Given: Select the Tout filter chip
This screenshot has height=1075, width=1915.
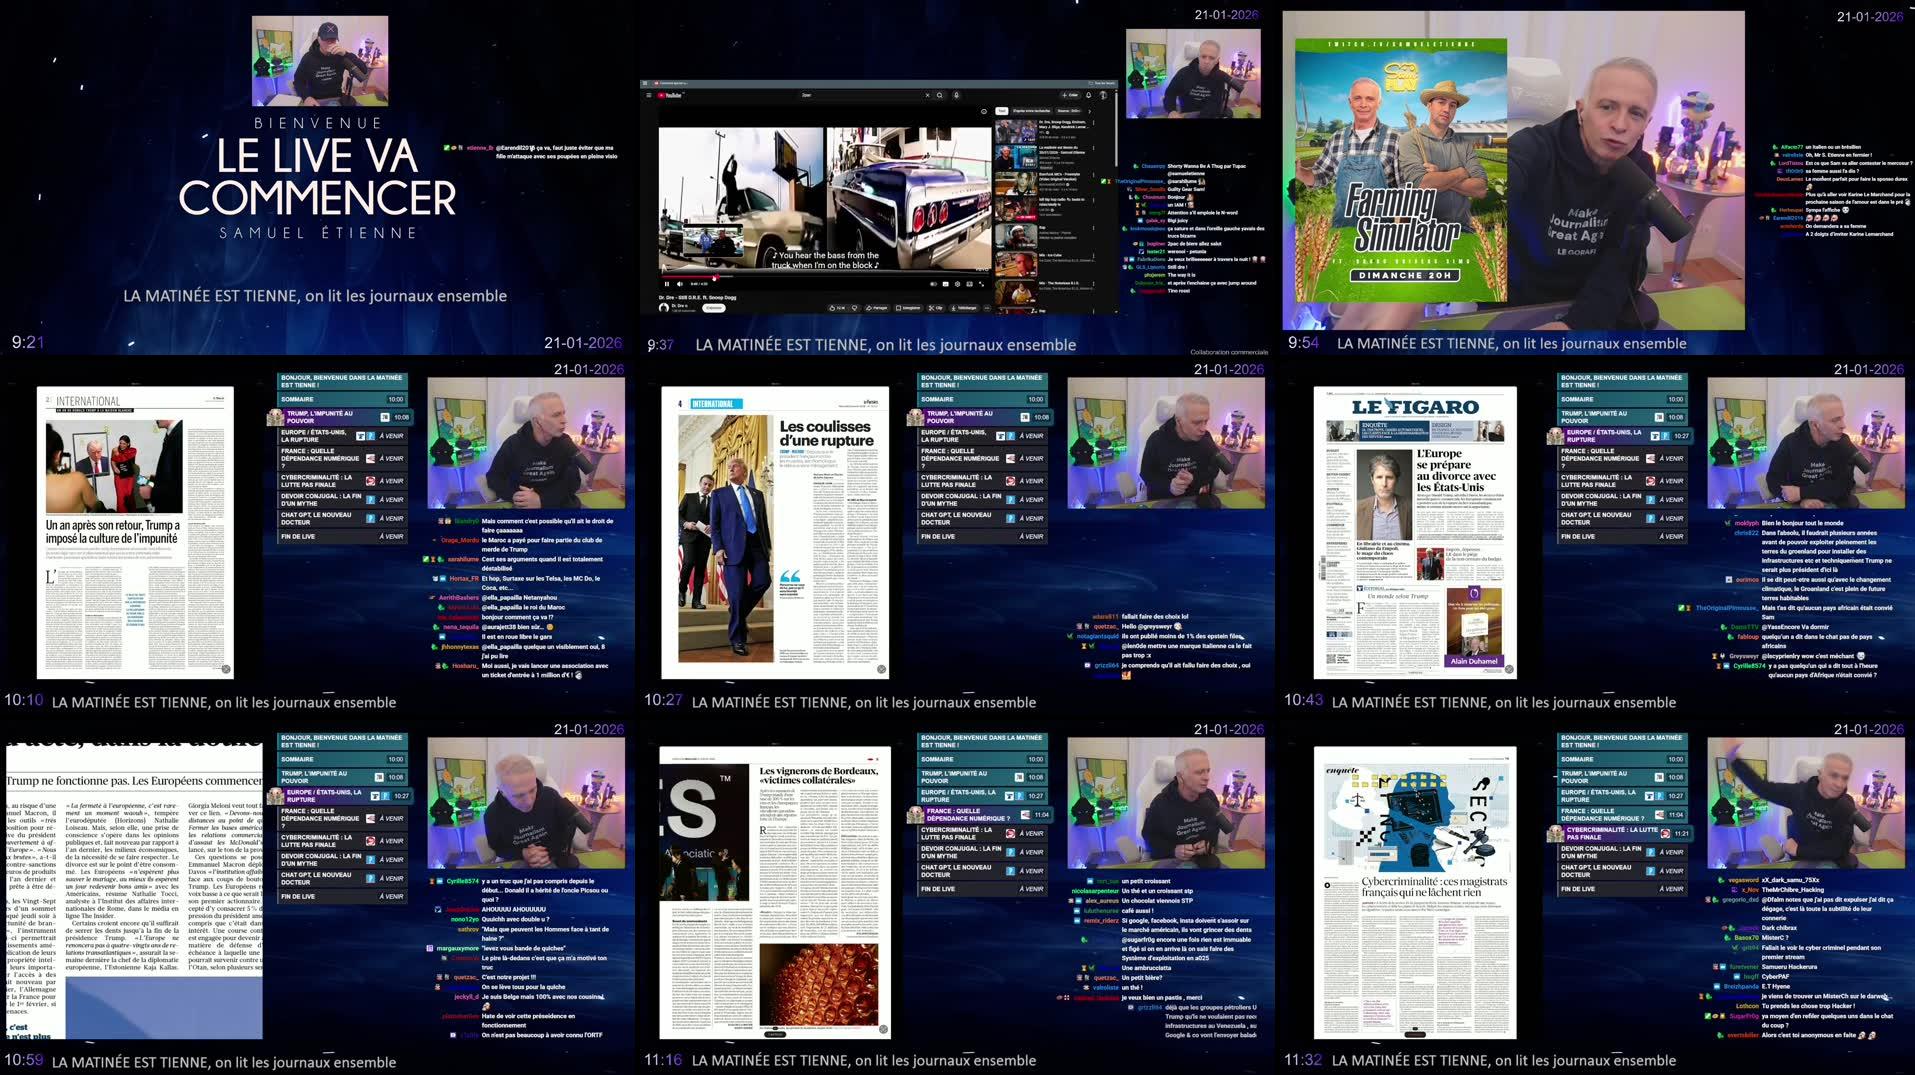Looking at the screenshot, I should [1002, 111].
